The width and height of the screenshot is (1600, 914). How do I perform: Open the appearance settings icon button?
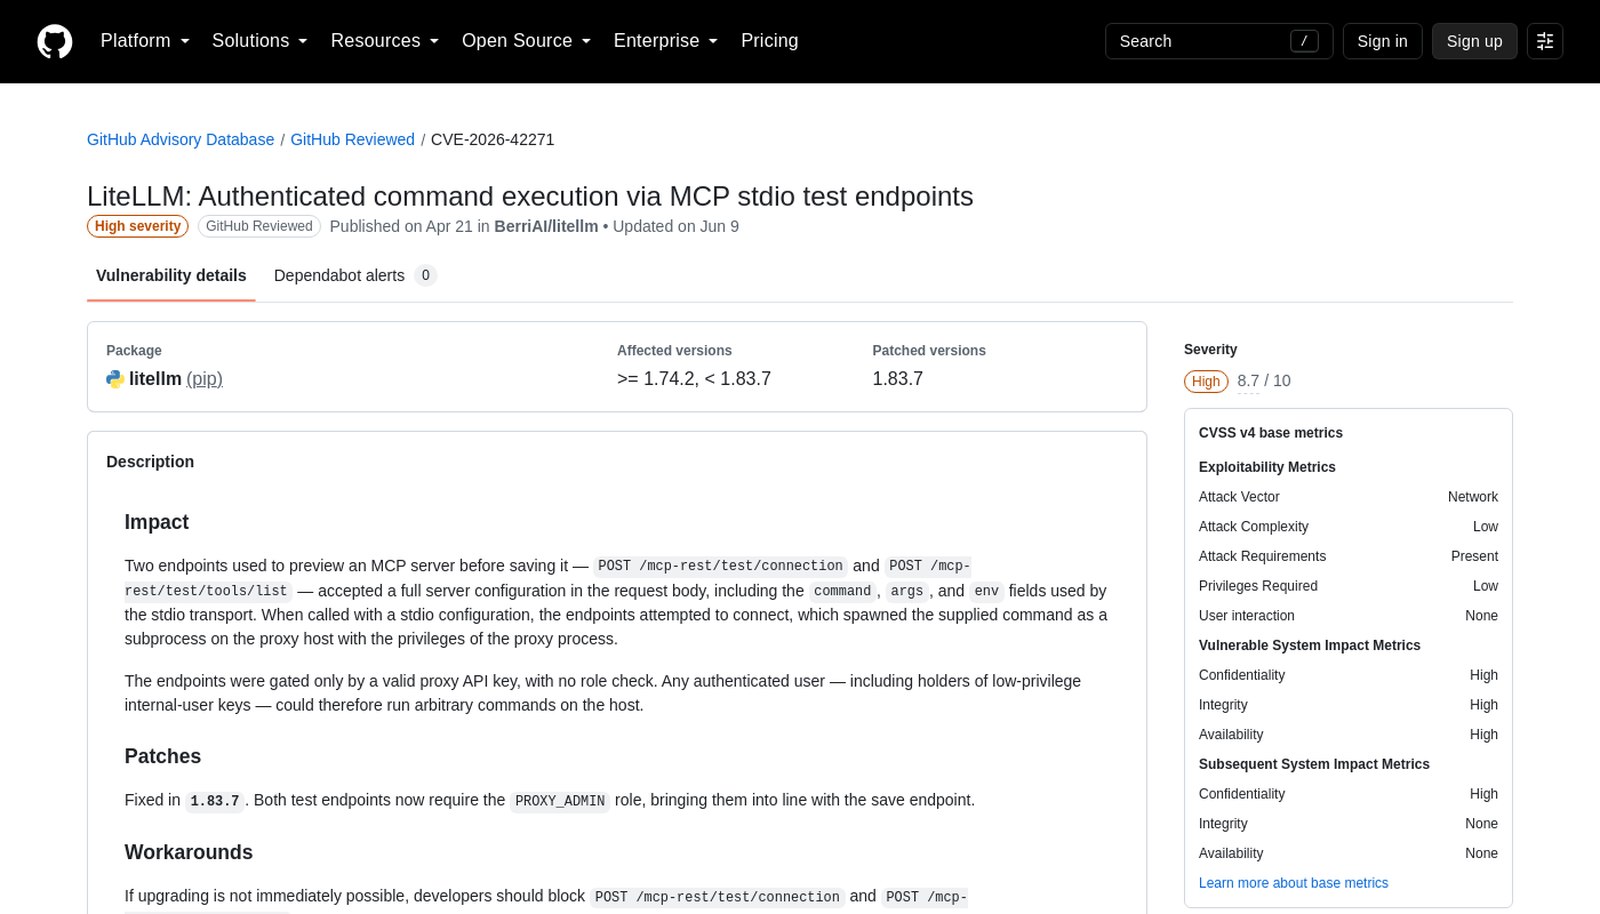point(1545,41)
